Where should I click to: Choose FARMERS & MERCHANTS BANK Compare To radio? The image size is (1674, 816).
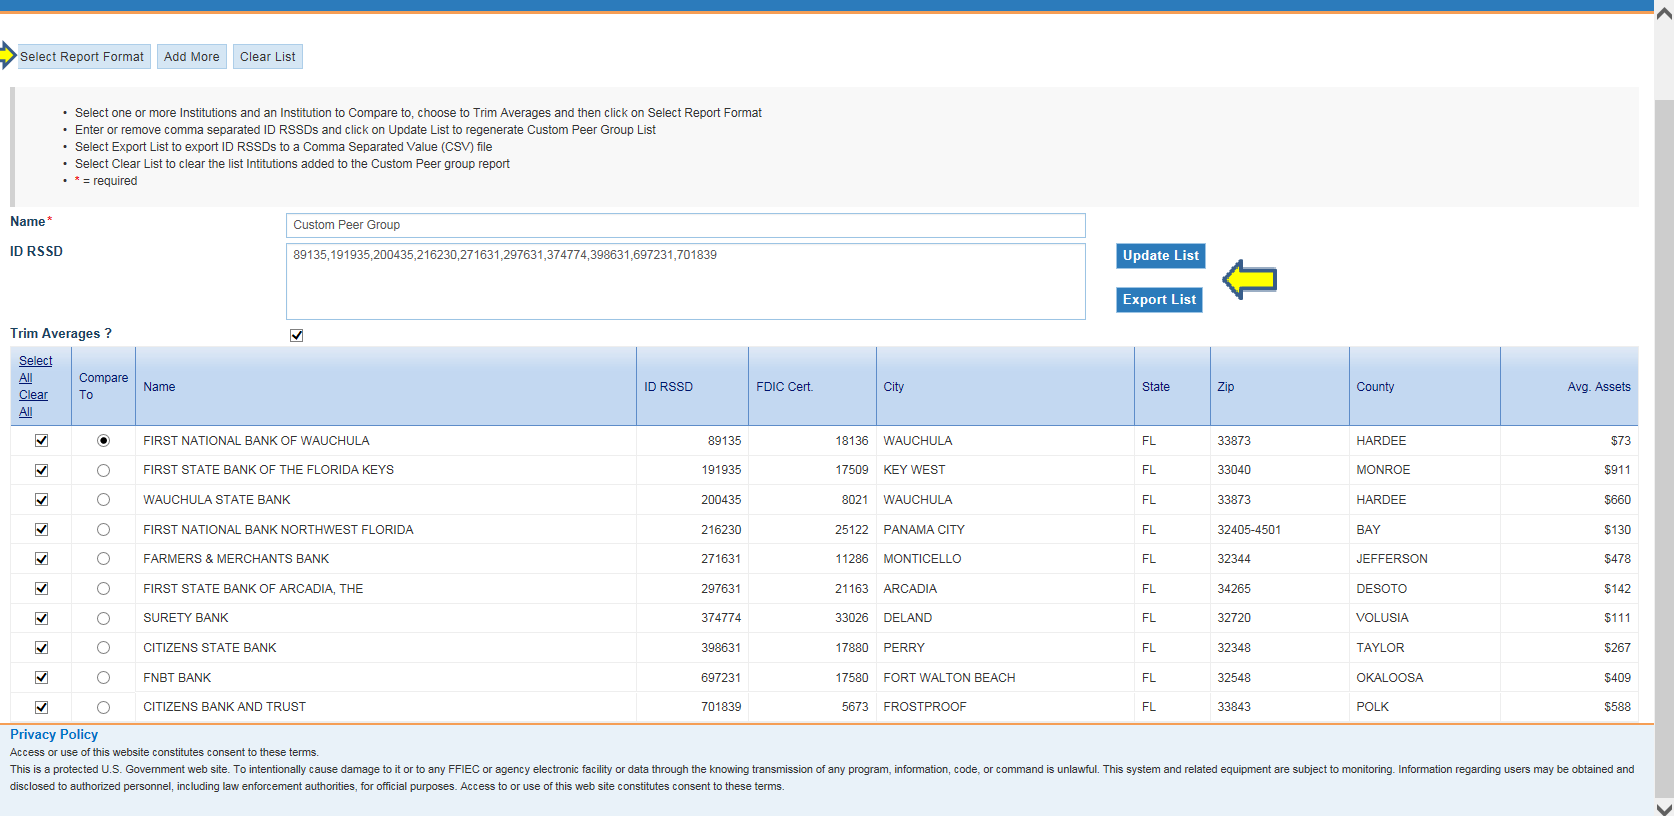click(x=103, y=559)
